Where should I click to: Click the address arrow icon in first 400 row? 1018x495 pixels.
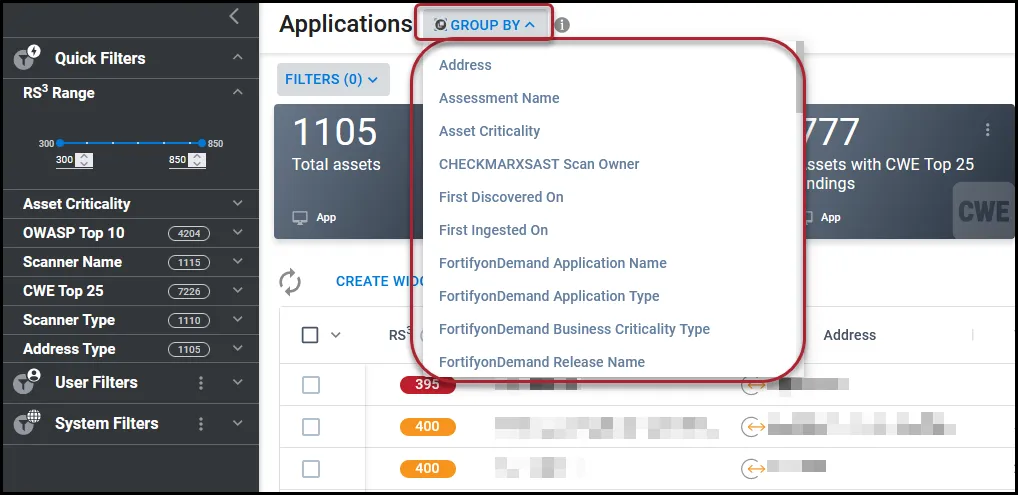[752, 427]
